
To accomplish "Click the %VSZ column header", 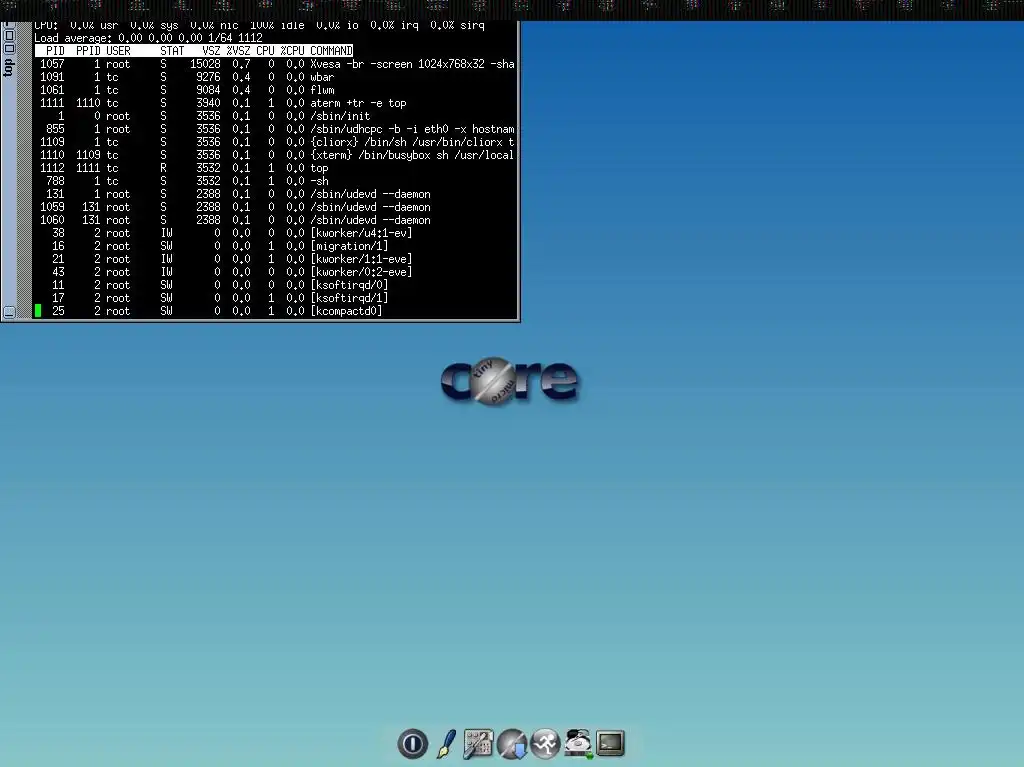I will 238,51.
